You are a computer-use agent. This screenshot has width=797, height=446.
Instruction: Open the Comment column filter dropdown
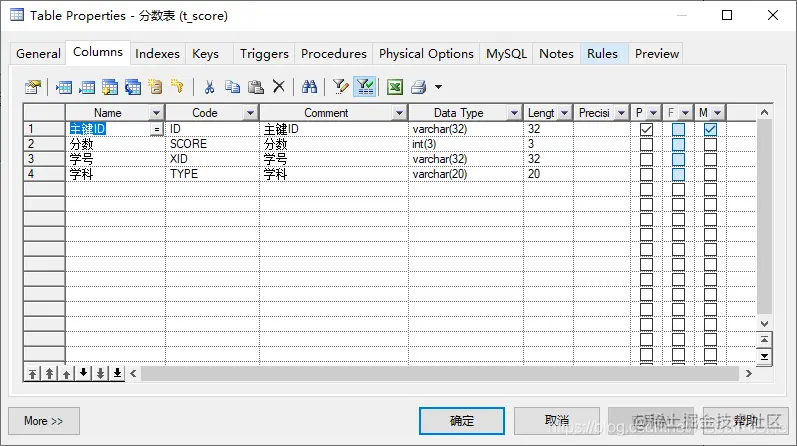(400, 113)
